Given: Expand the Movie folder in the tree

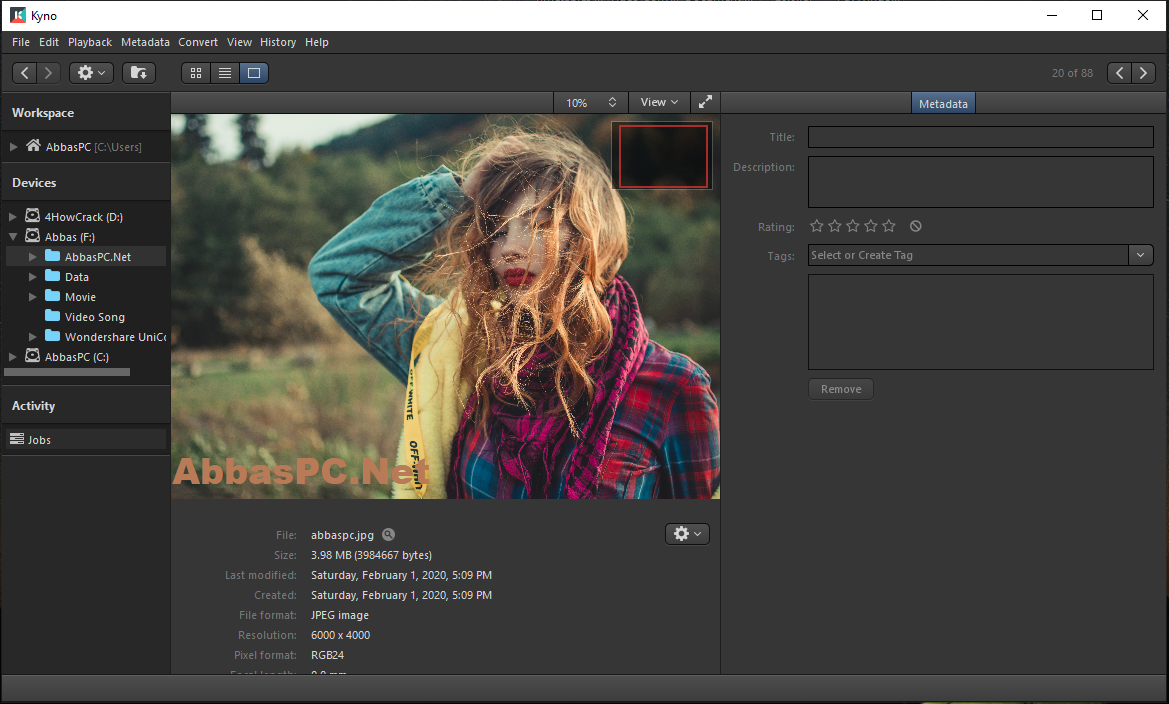Looking at the screenshot, I should pyautogui.click(x=32, y=297).
